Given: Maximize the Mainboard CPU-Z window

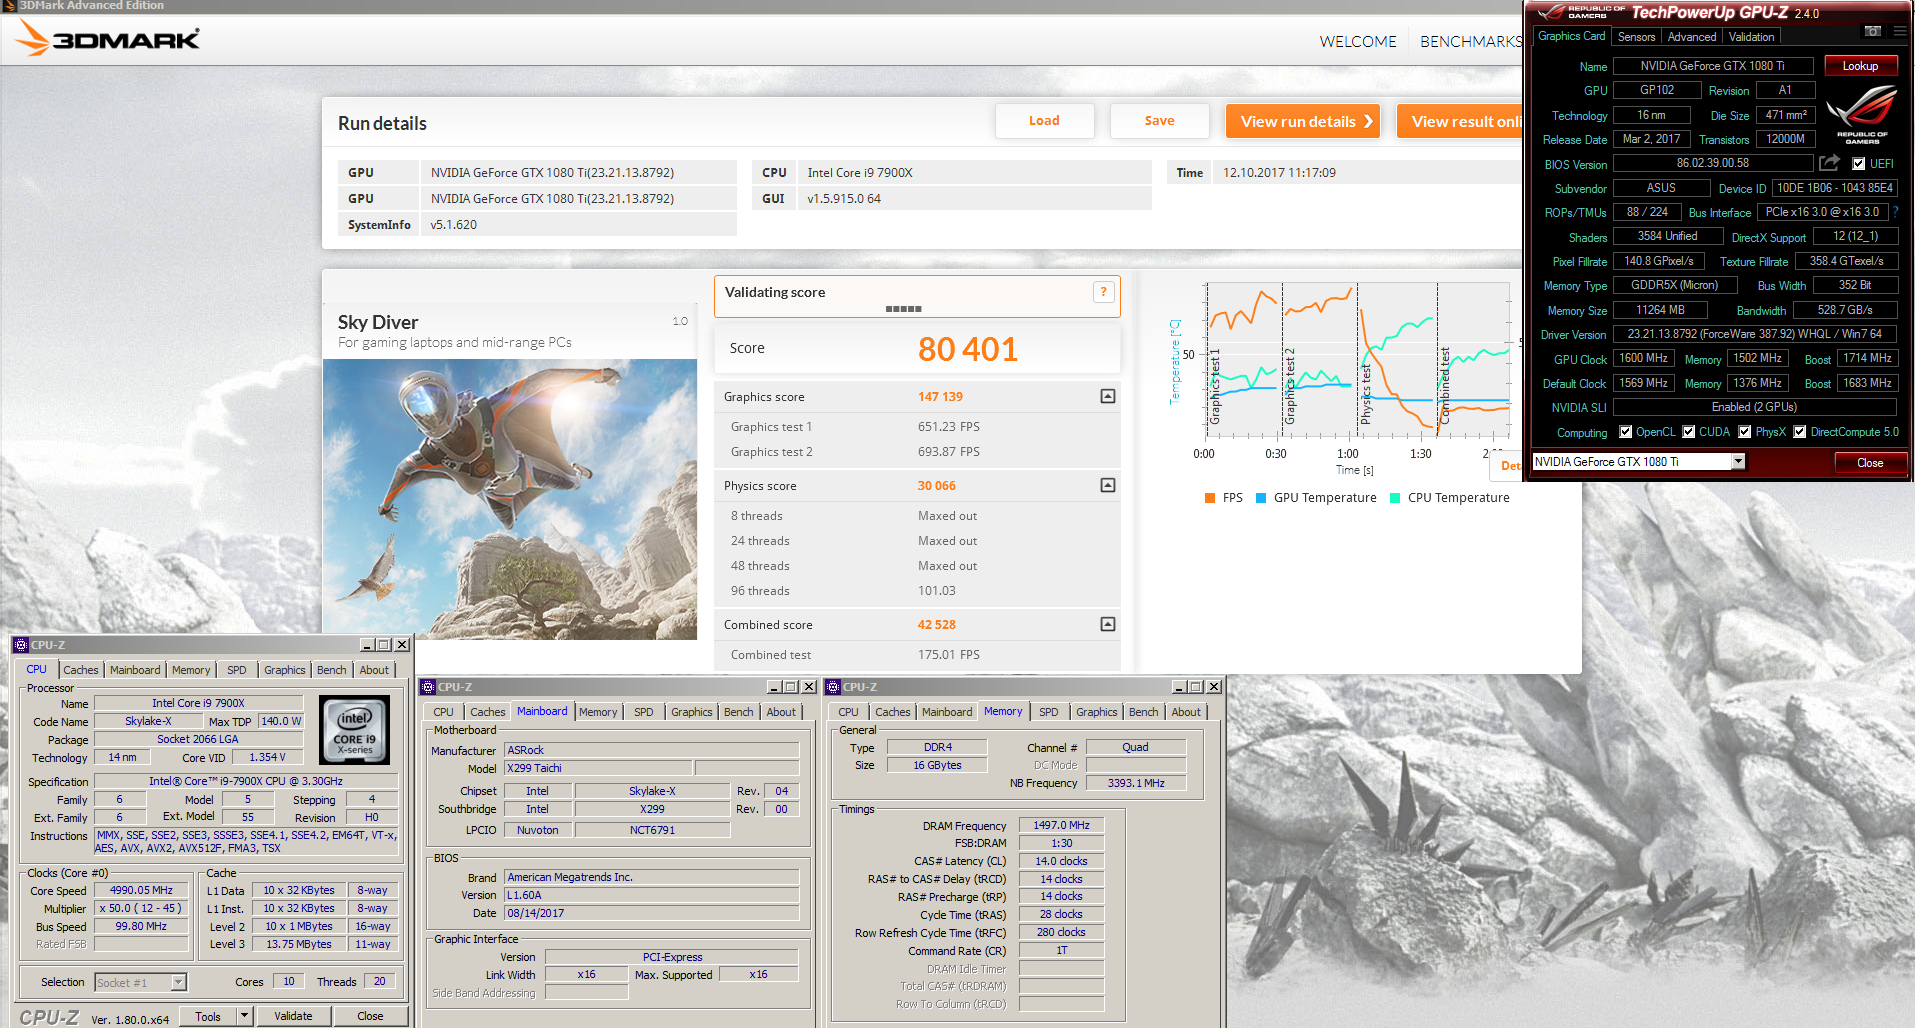Looking at the screenshot, I should 790,687.
